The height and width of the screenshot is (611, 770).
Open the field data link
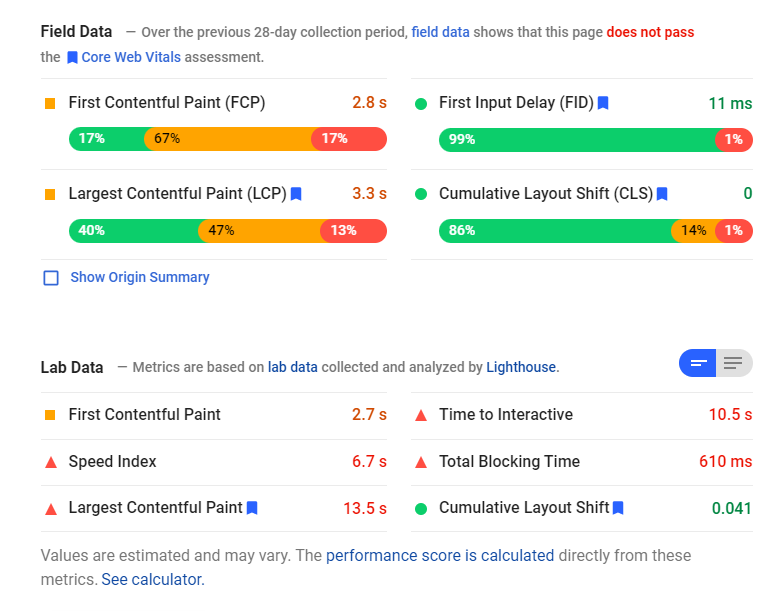point(440,32)
